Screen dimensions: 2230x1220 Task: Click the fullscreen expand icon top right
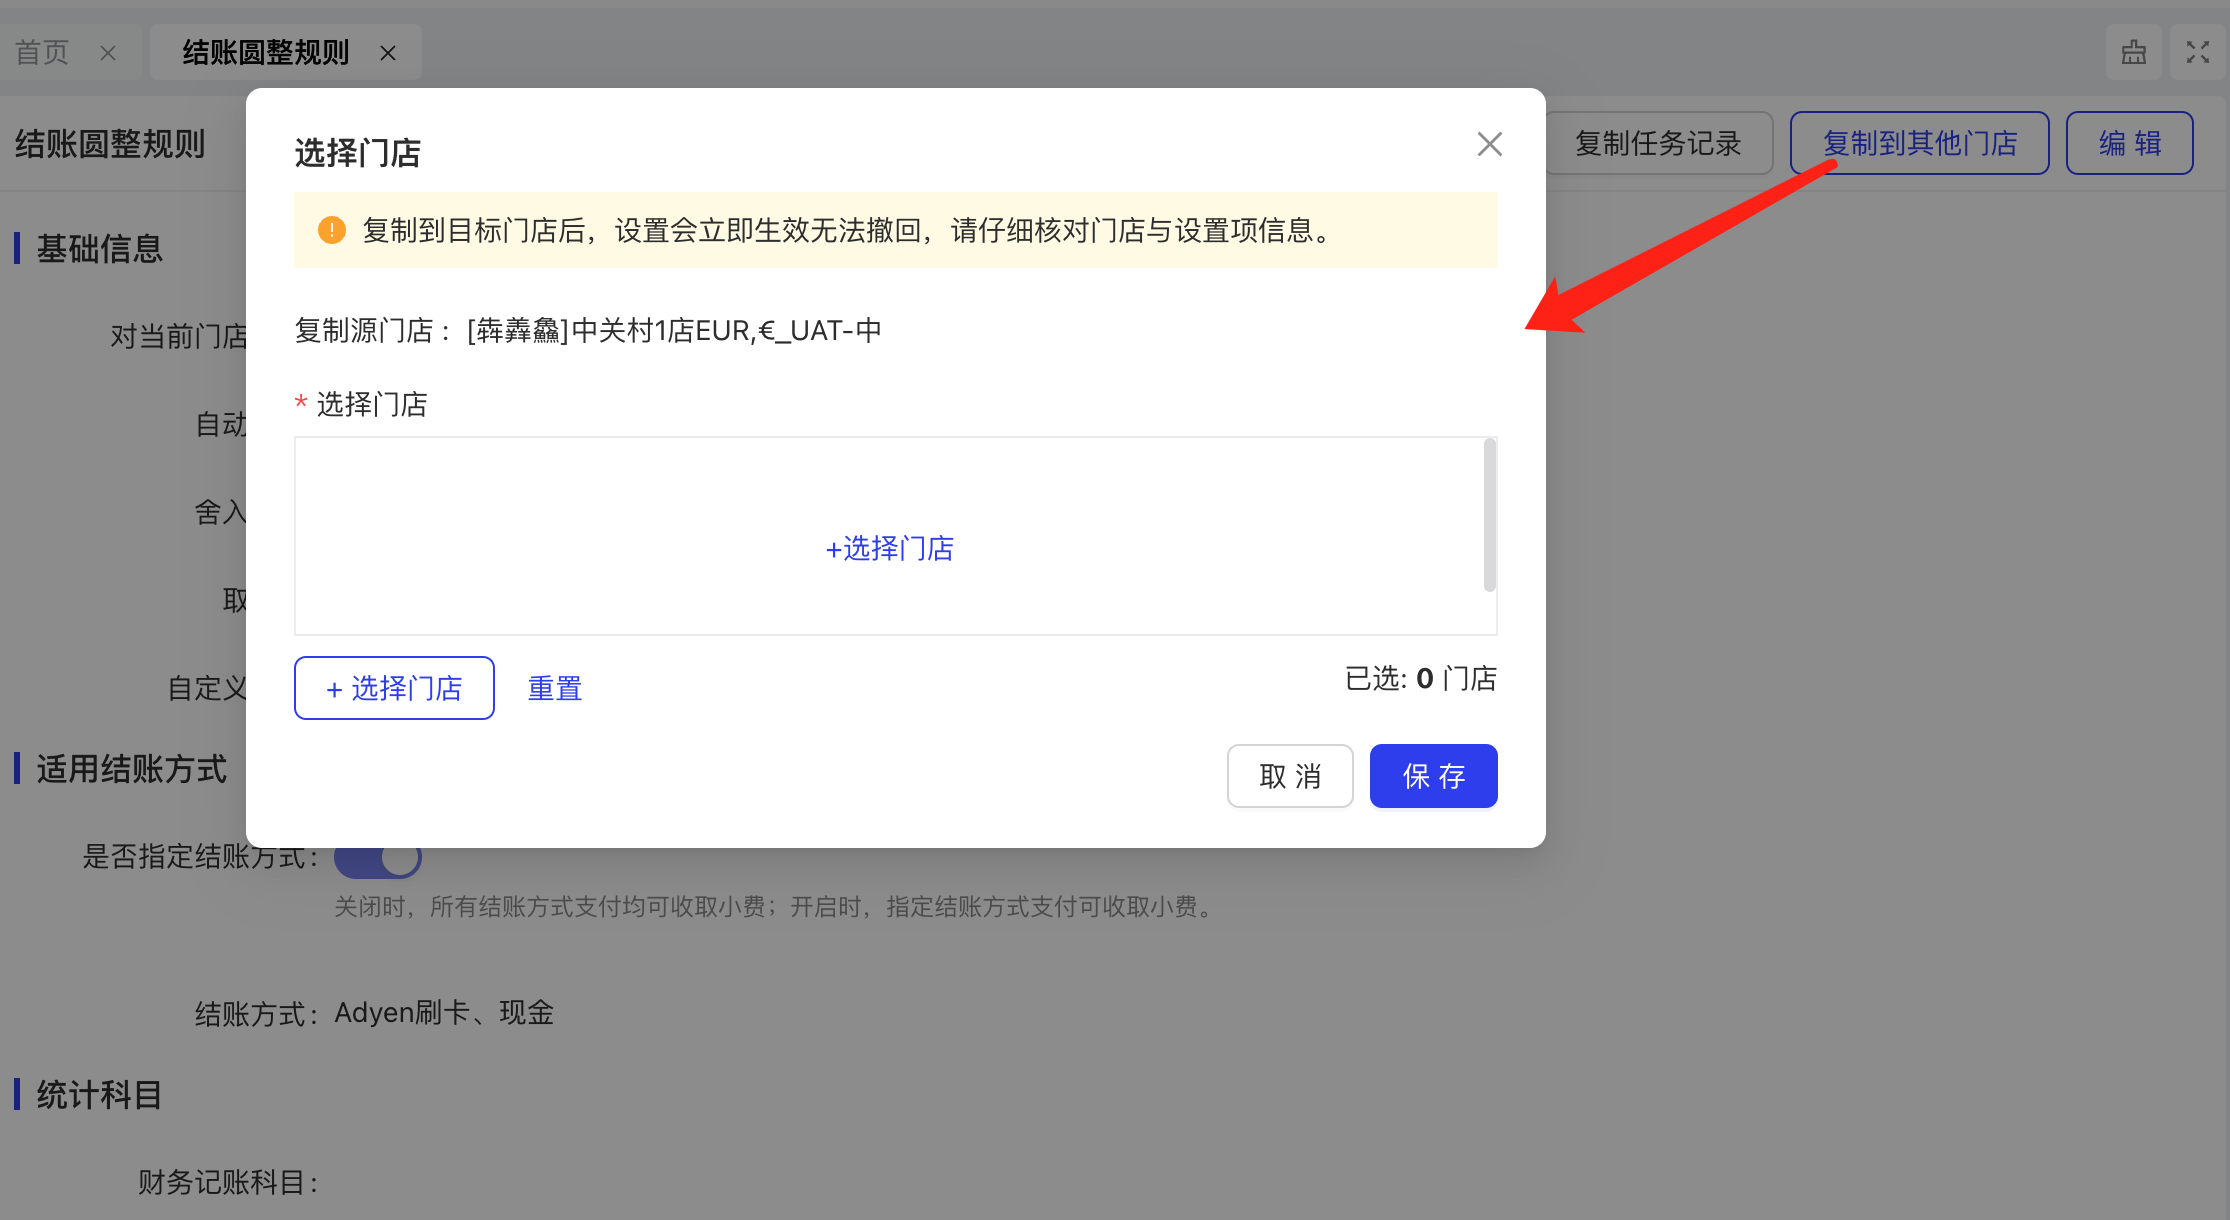click(2197, 52)
